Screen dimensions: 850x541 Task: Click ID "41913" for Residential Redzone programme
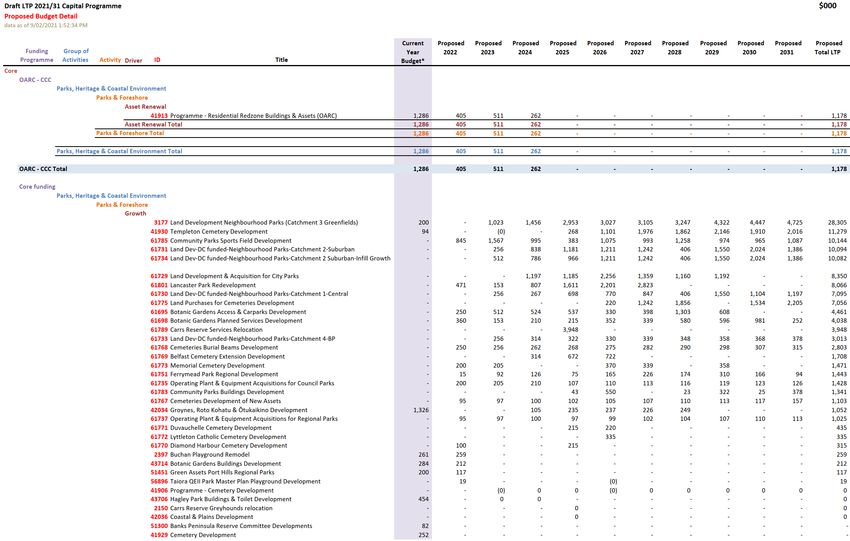159,115
